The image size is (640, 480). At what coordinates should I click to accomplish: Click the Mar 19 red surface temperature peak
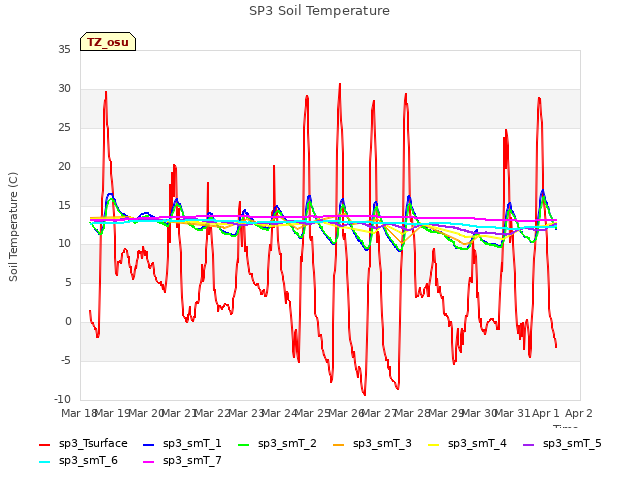tap(106, 92)
